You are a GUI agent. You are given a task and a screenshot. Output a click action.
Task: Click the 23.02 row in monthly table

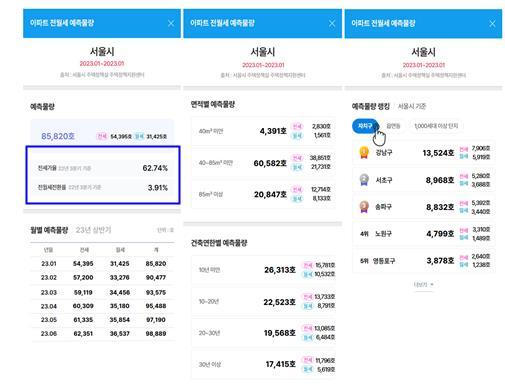coord(102,278)
